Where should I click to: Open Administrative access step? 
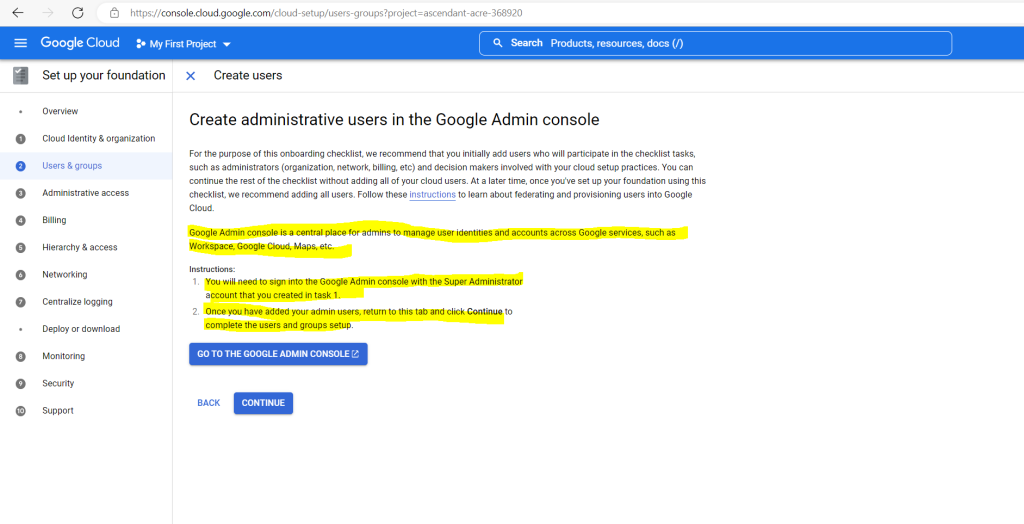click(86, 193)
